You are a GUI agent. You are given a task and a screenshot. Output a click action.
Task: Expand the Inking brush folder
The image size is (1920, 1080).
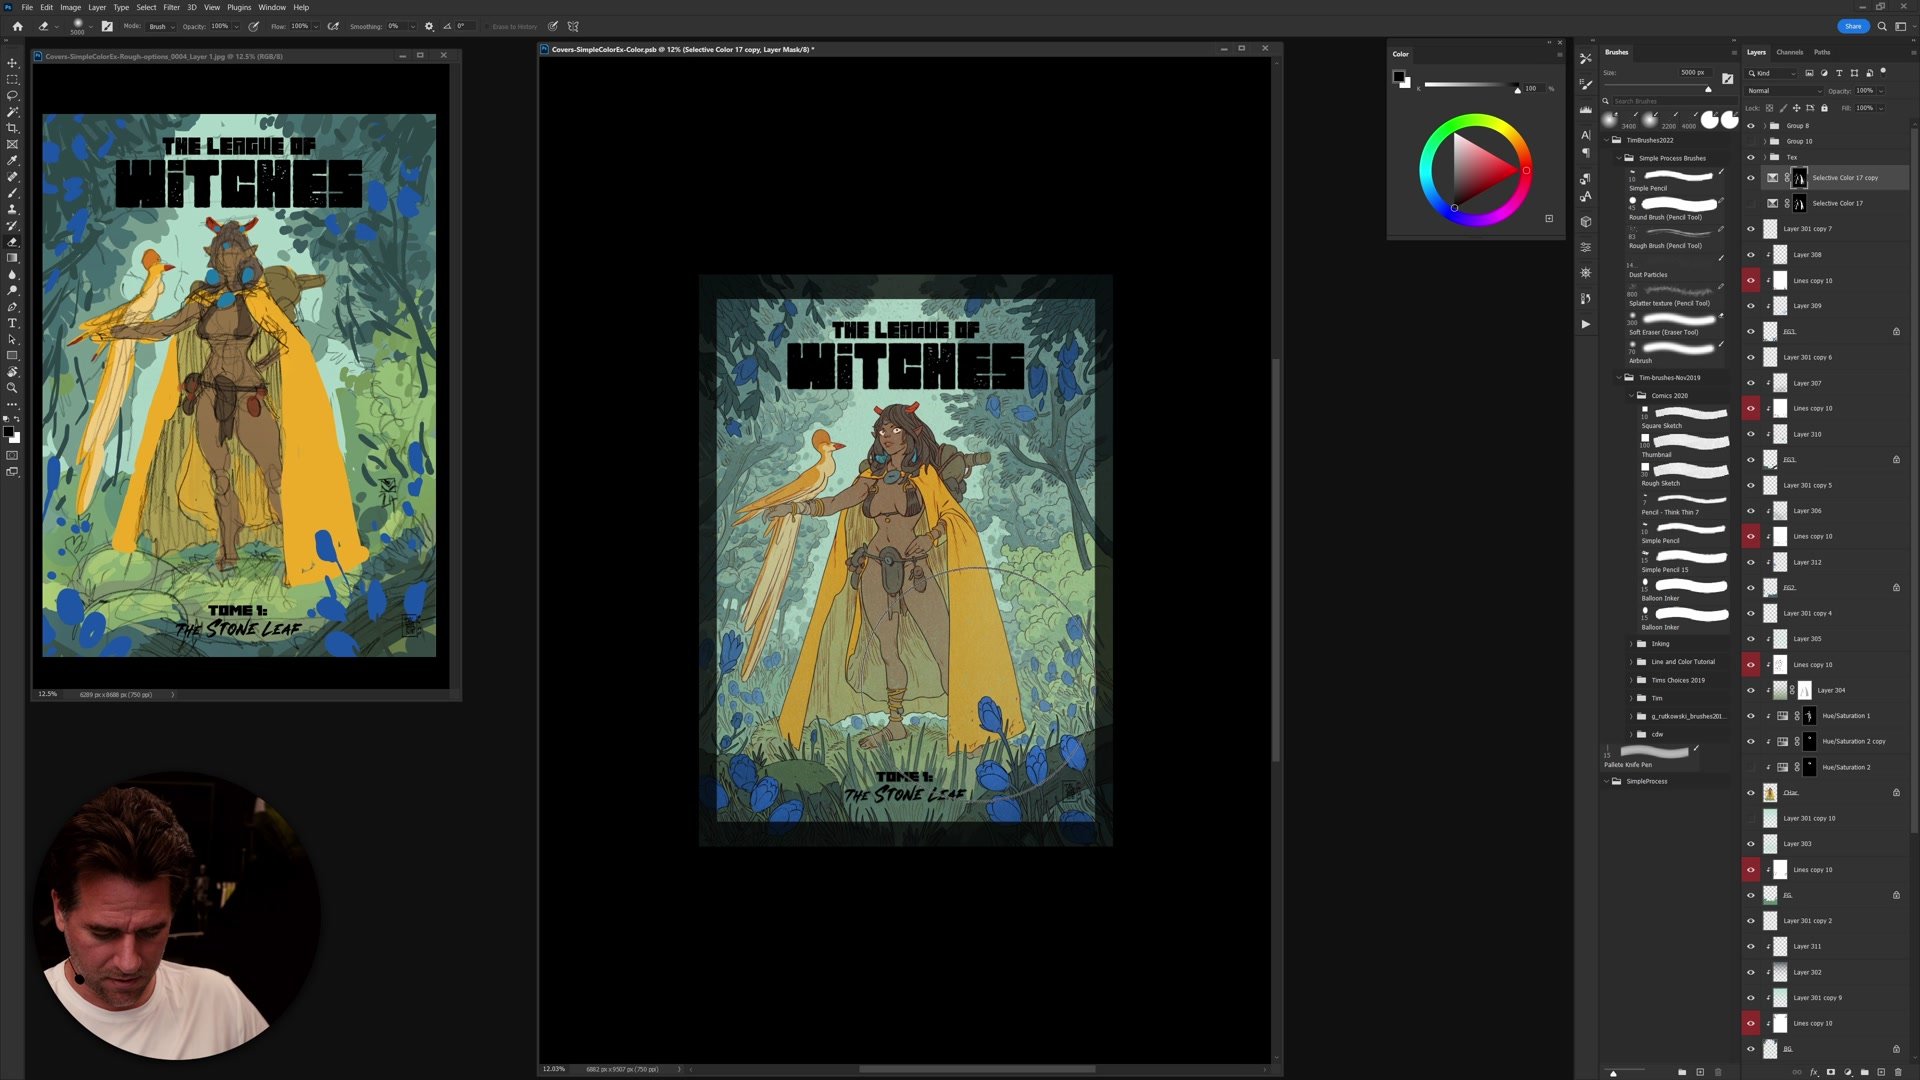click(1631, 644)
